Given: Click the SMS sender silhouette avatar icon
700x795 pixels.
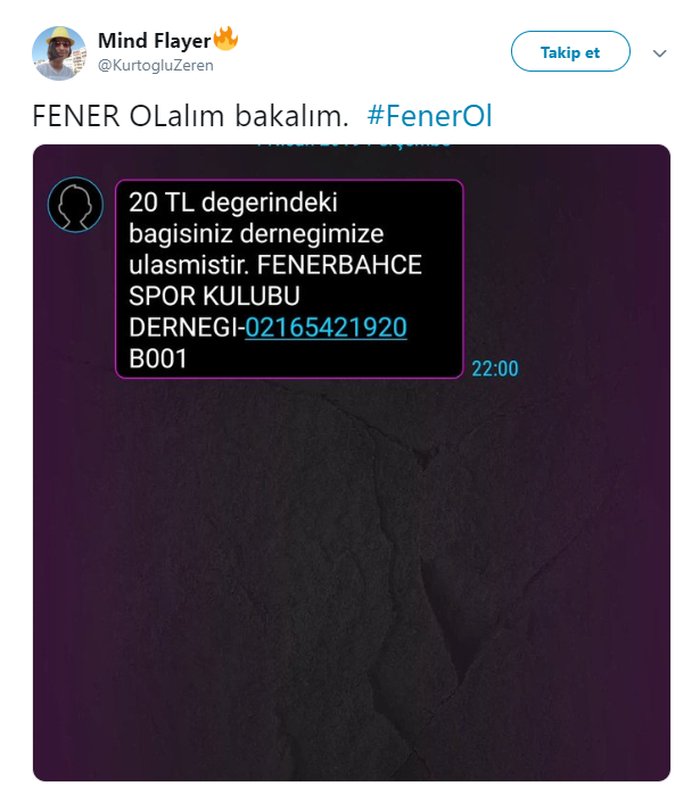Looking at the screenshot, I should tap(76, 204).
